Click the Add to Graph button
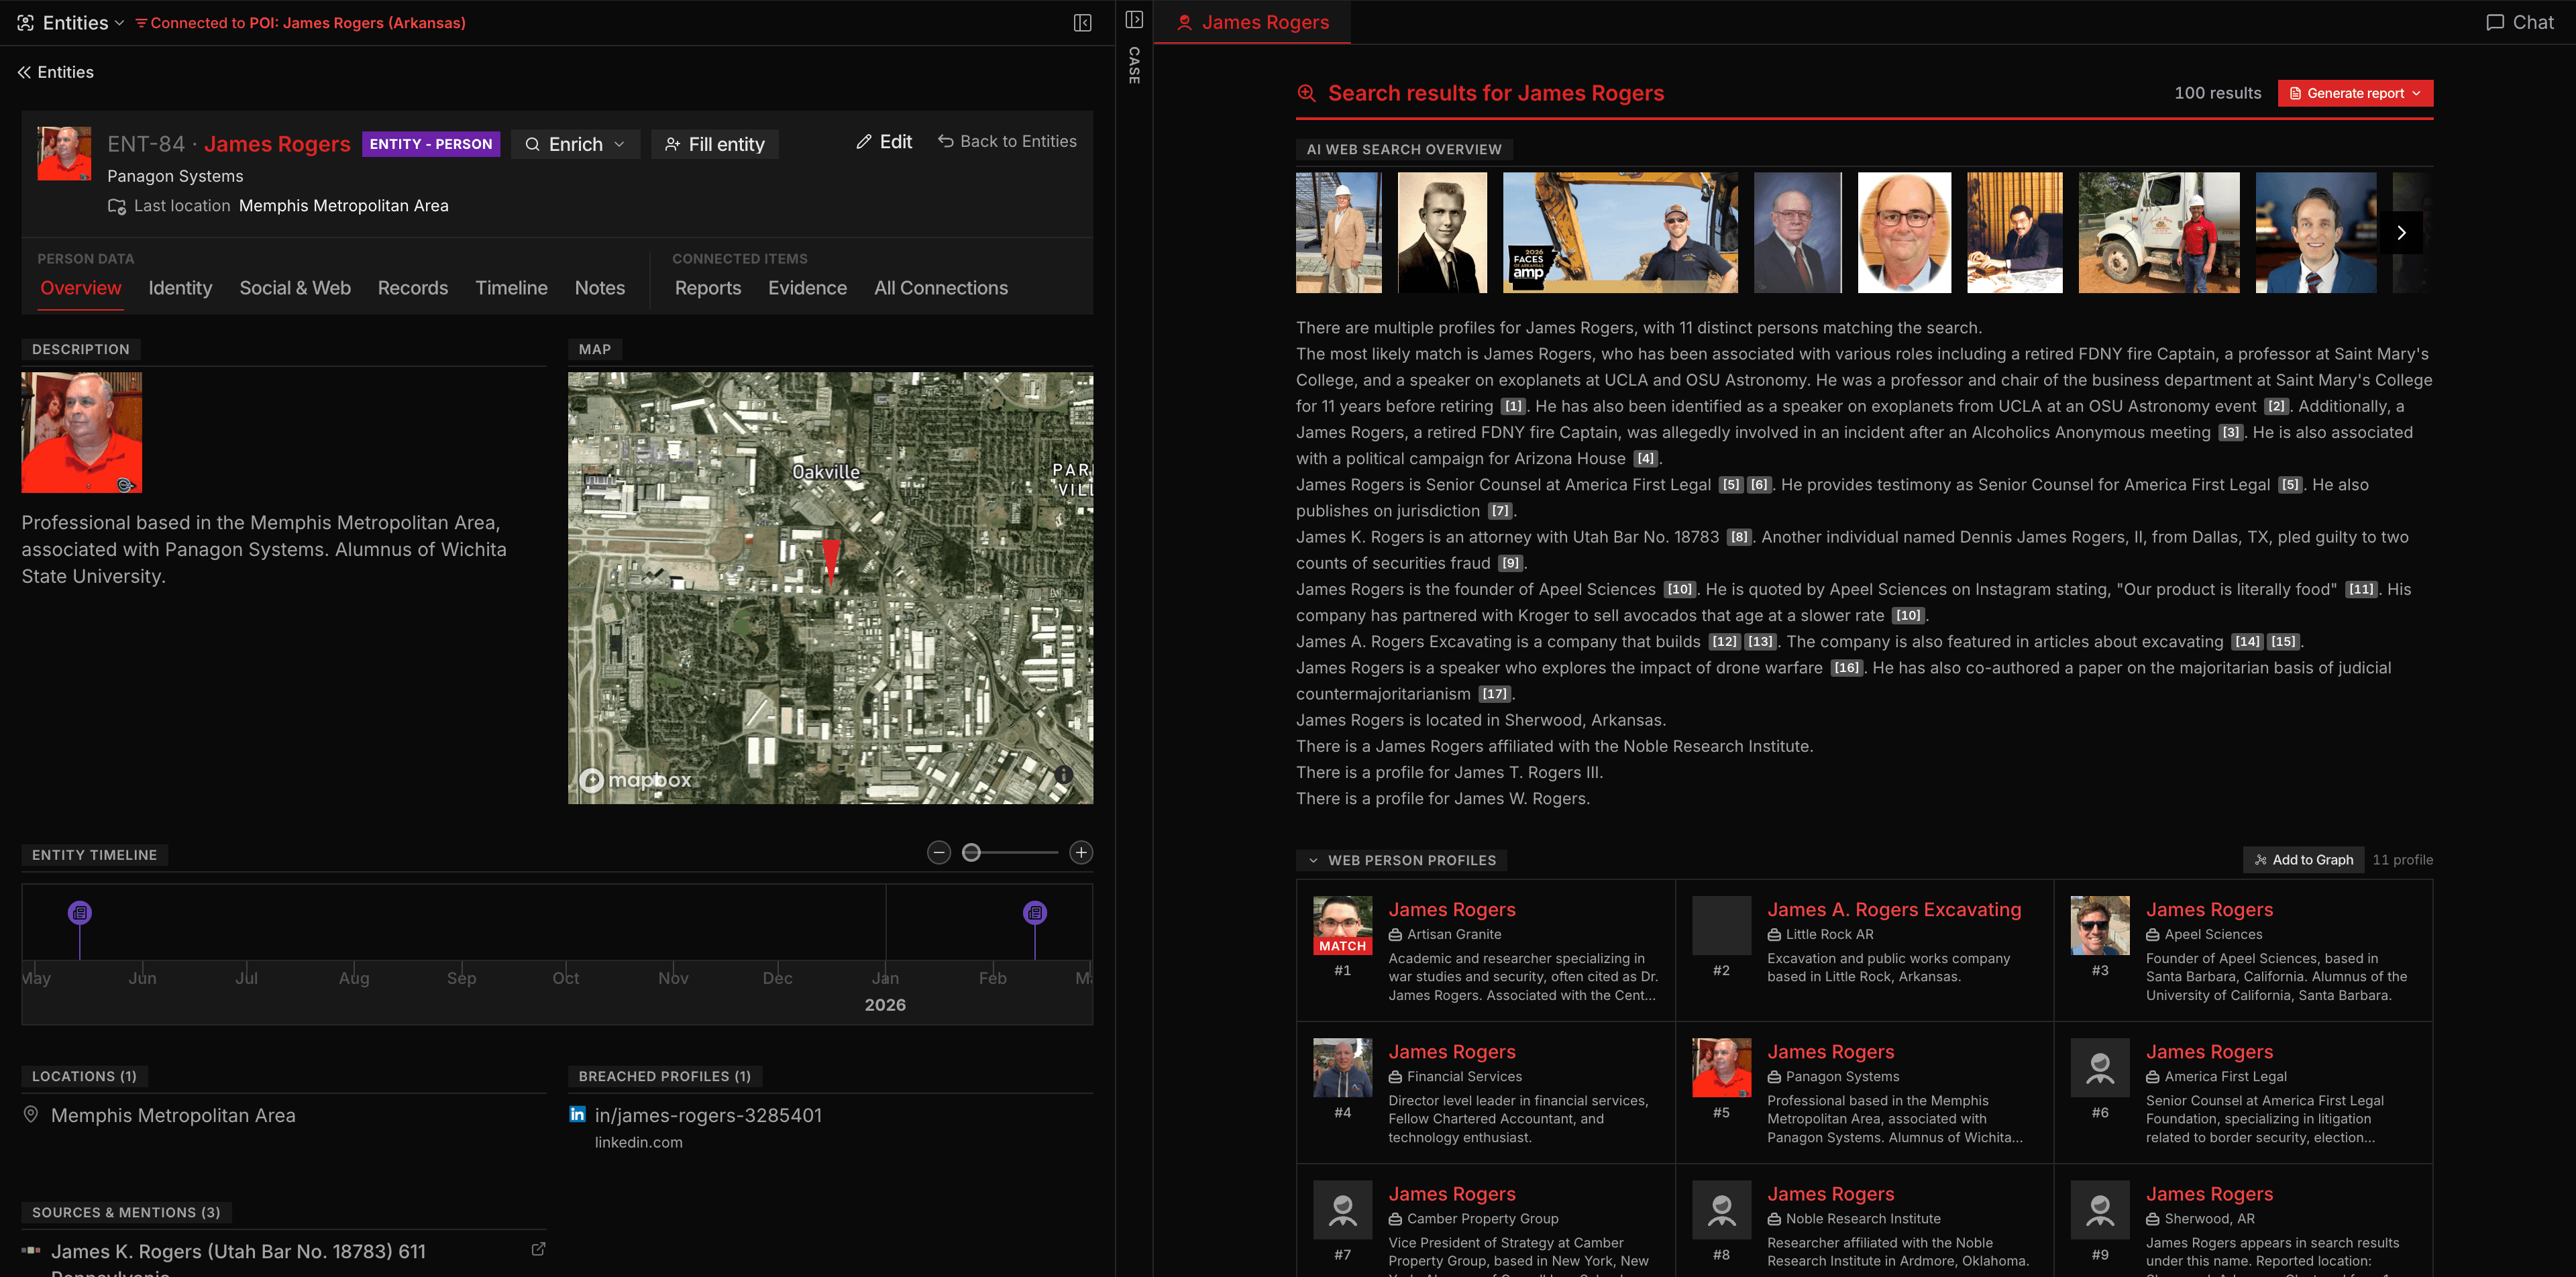 point(2303,860)
